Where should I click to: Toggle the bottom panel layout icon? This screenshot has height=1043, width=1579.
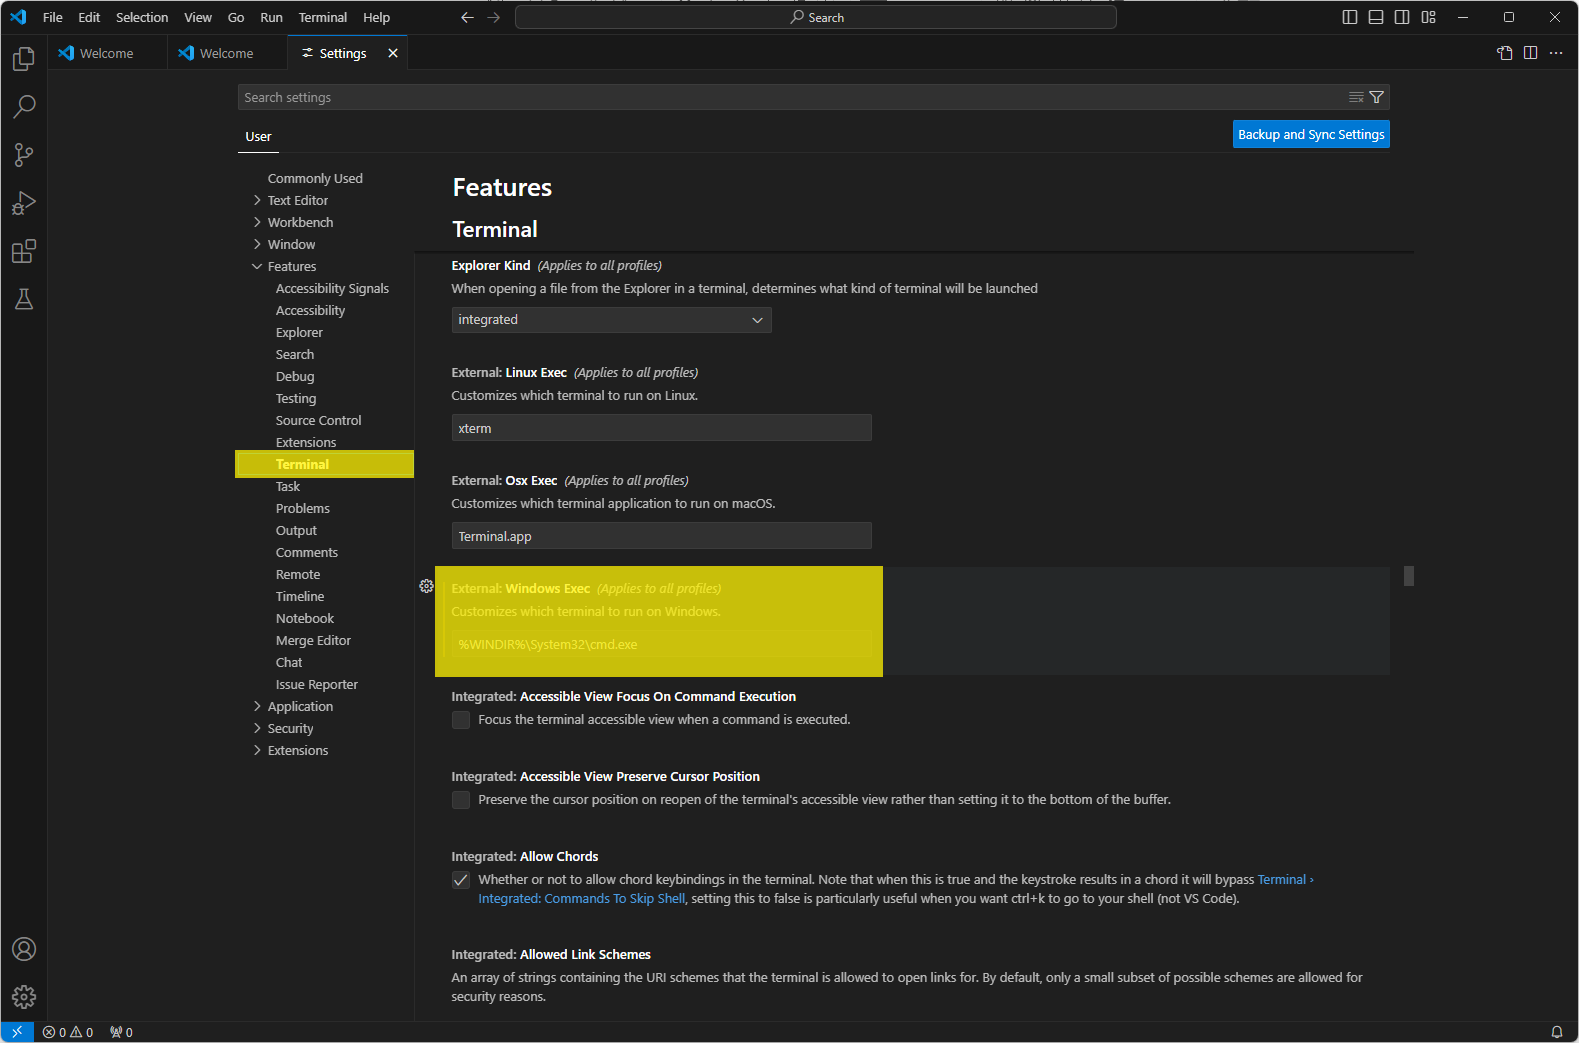tap(1376, 17)
